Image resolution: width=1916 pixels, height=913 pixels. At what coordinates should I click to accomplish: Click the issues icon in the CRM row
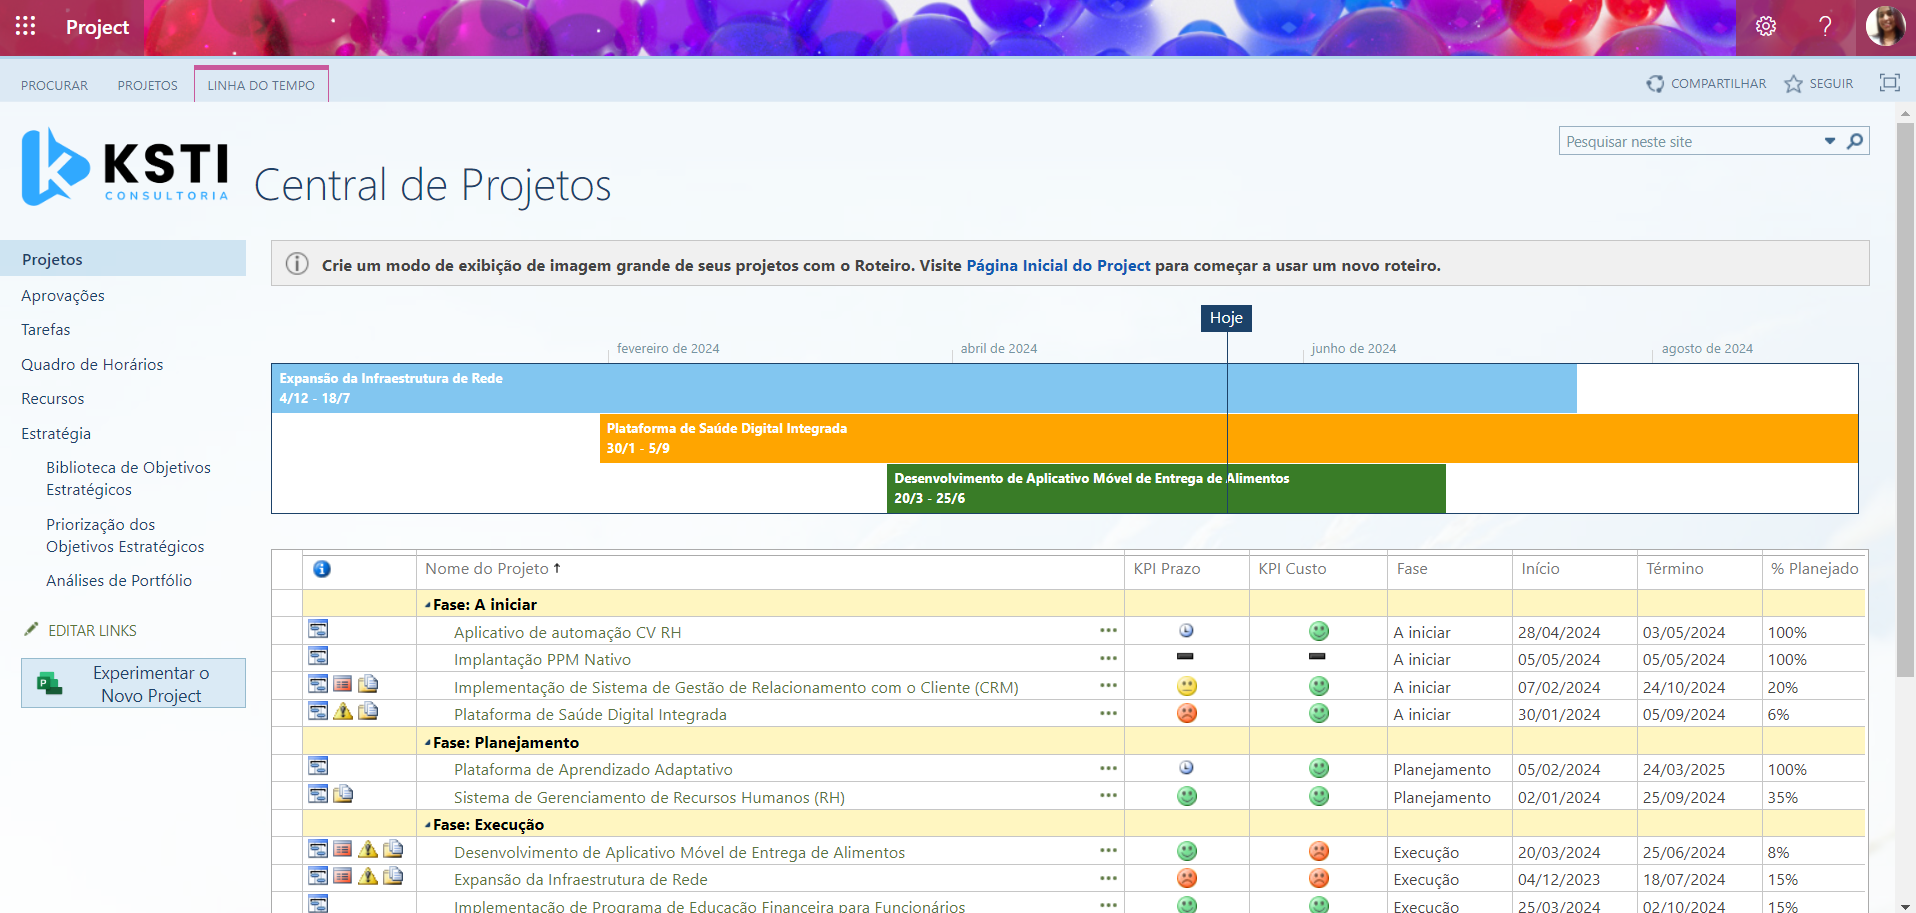click(x=343, y=685)
